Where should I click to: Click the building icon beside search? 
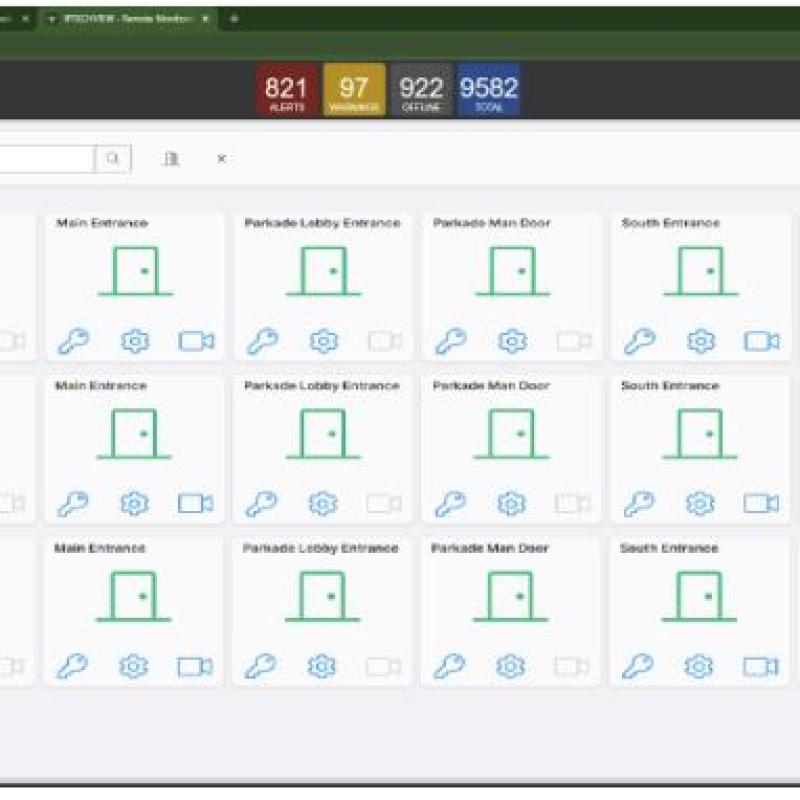[x=171, y=159]
